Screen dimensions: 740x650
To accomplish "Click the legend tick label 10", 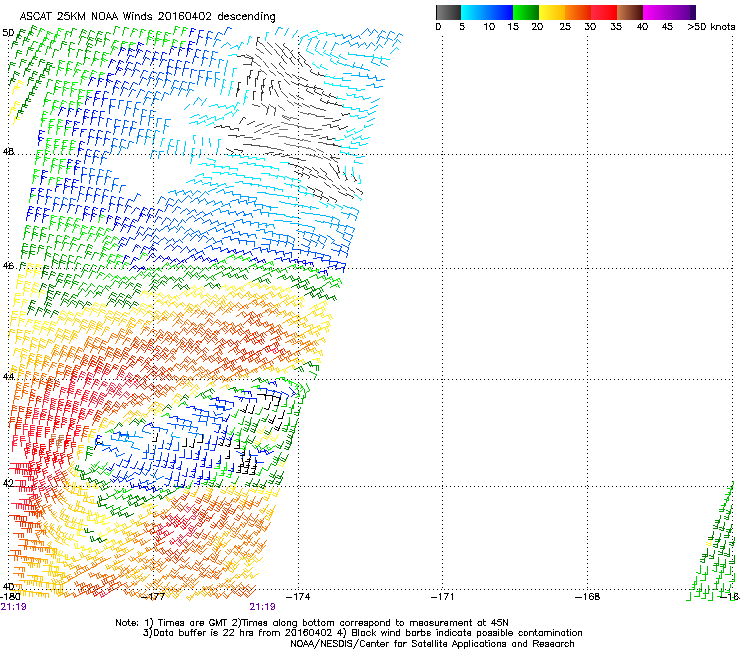I will (x=489, y=27).
